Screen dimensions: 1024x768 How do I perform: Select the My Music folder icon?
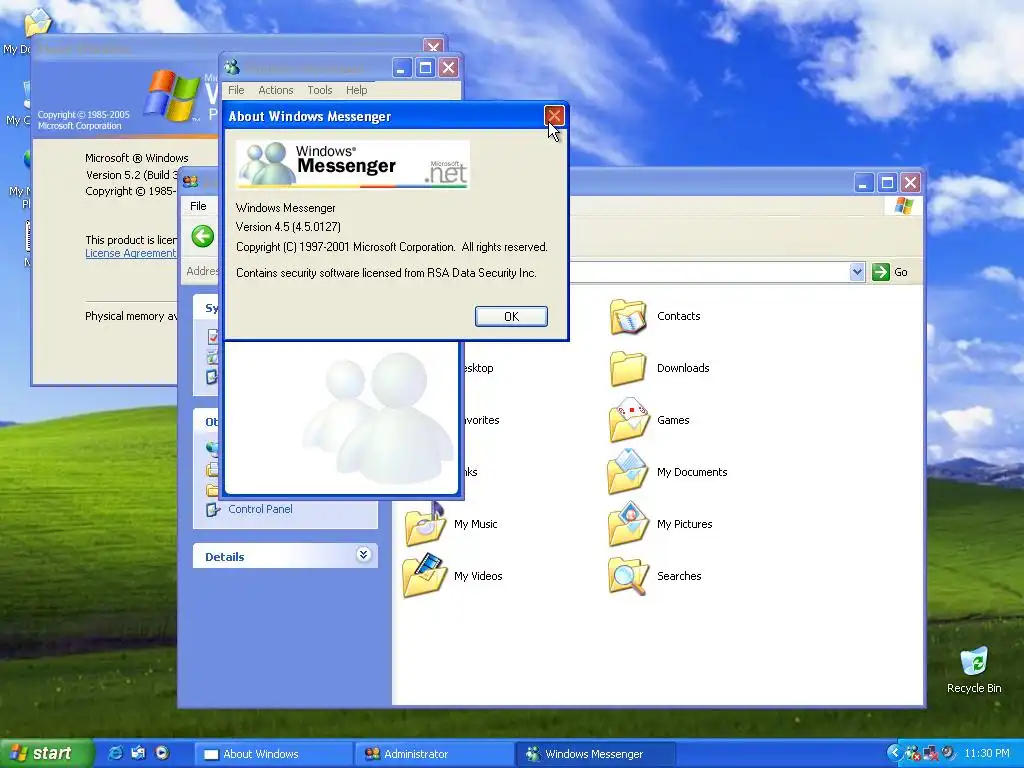(424, 524)
